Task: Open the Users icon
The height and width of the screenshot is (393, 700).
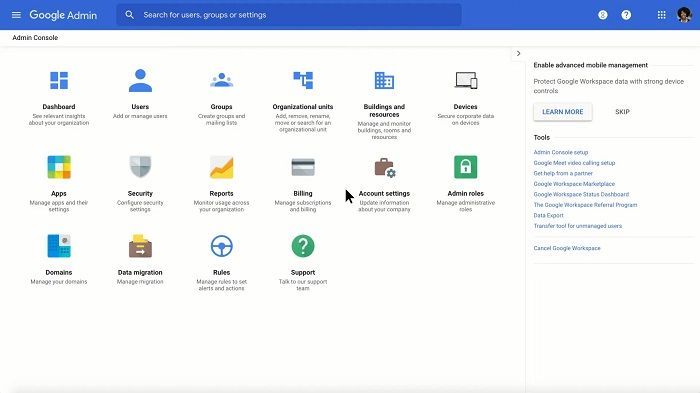Action: point(140,80)
